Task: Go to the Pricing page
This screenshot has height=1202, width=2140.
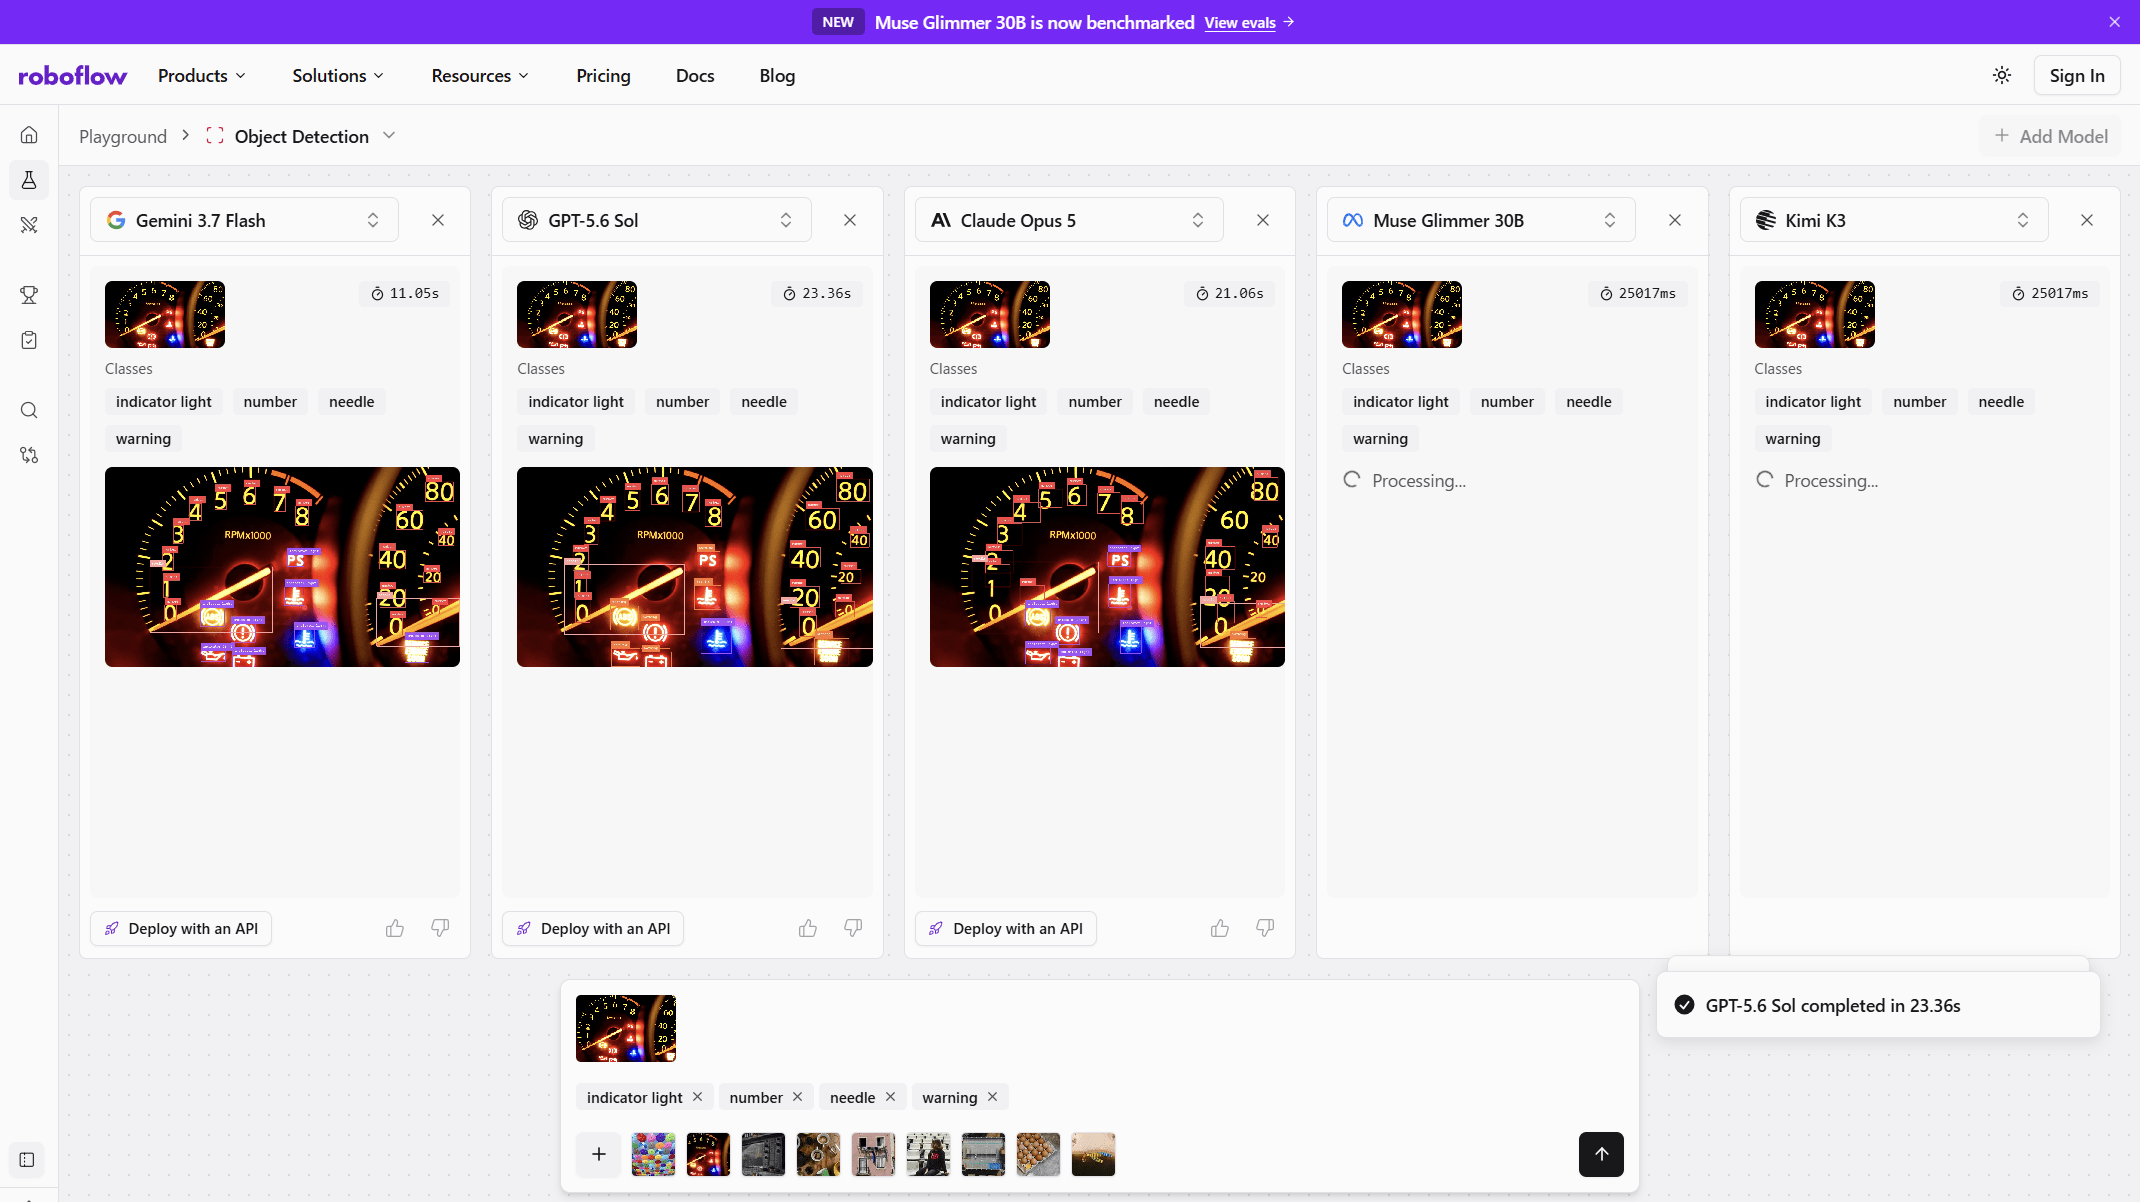Action: point(603,75)
